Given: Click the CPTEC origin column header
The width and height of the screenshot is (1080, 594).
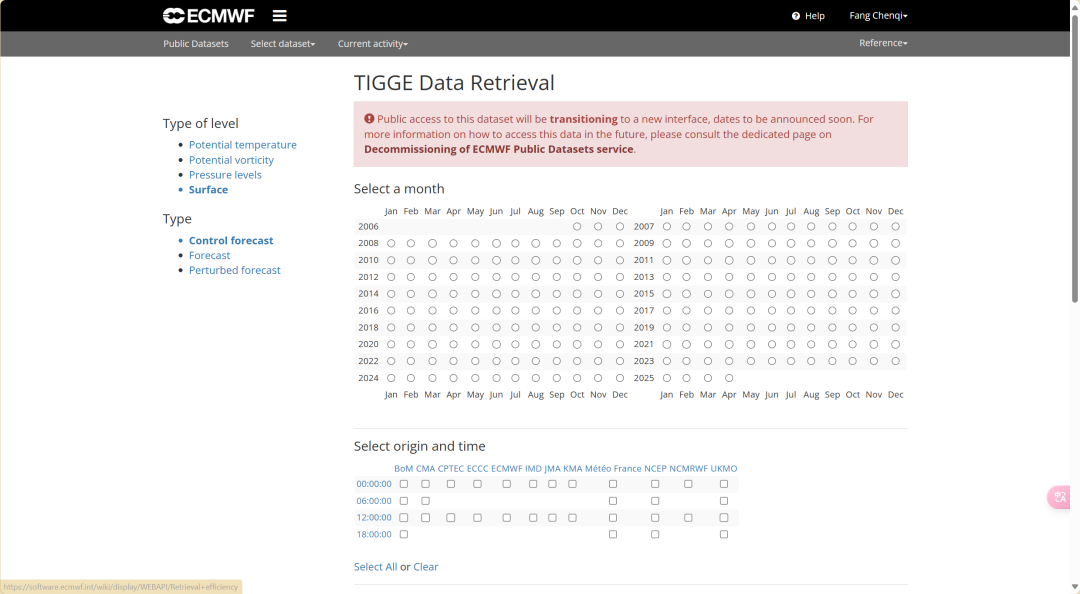Looking at the screenshot, I should tap(450, 469).
